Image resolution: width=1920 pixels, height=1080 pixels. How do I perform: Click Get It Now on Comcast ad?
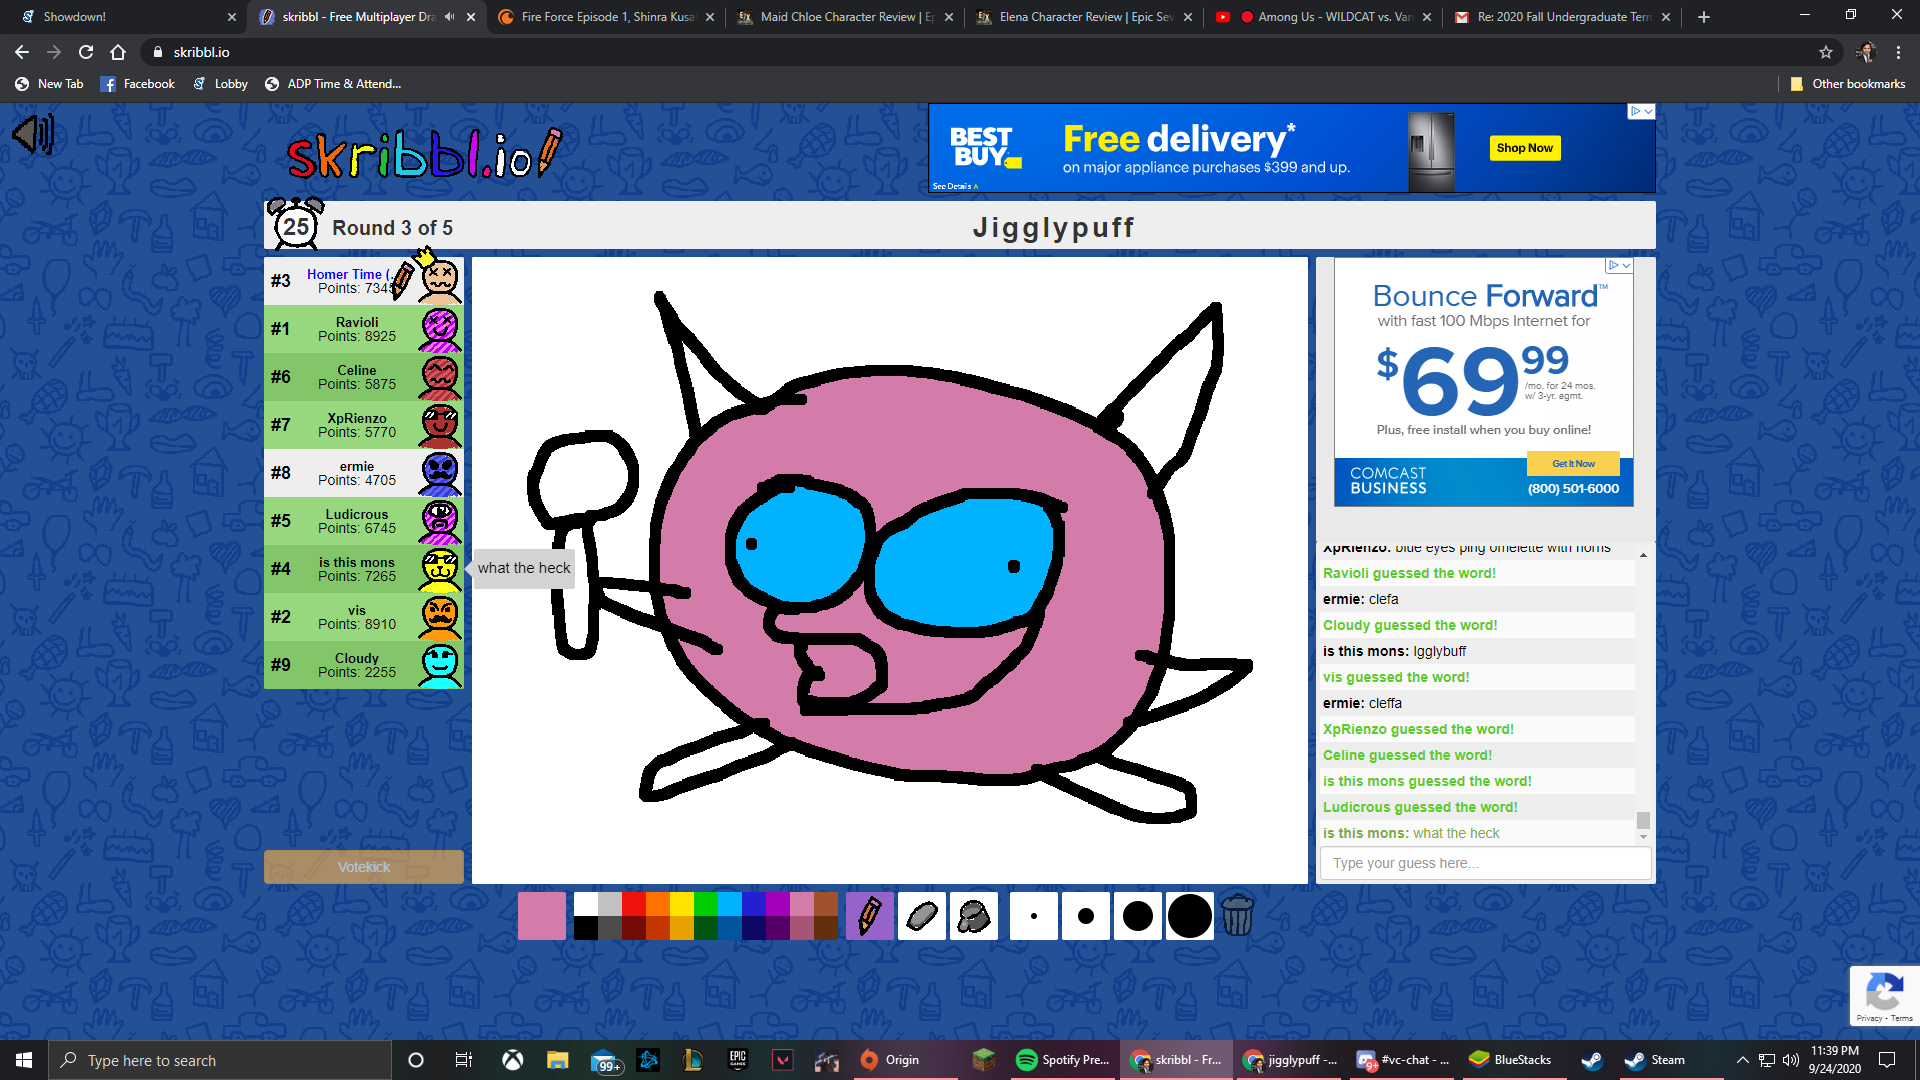pos(1573,464)
